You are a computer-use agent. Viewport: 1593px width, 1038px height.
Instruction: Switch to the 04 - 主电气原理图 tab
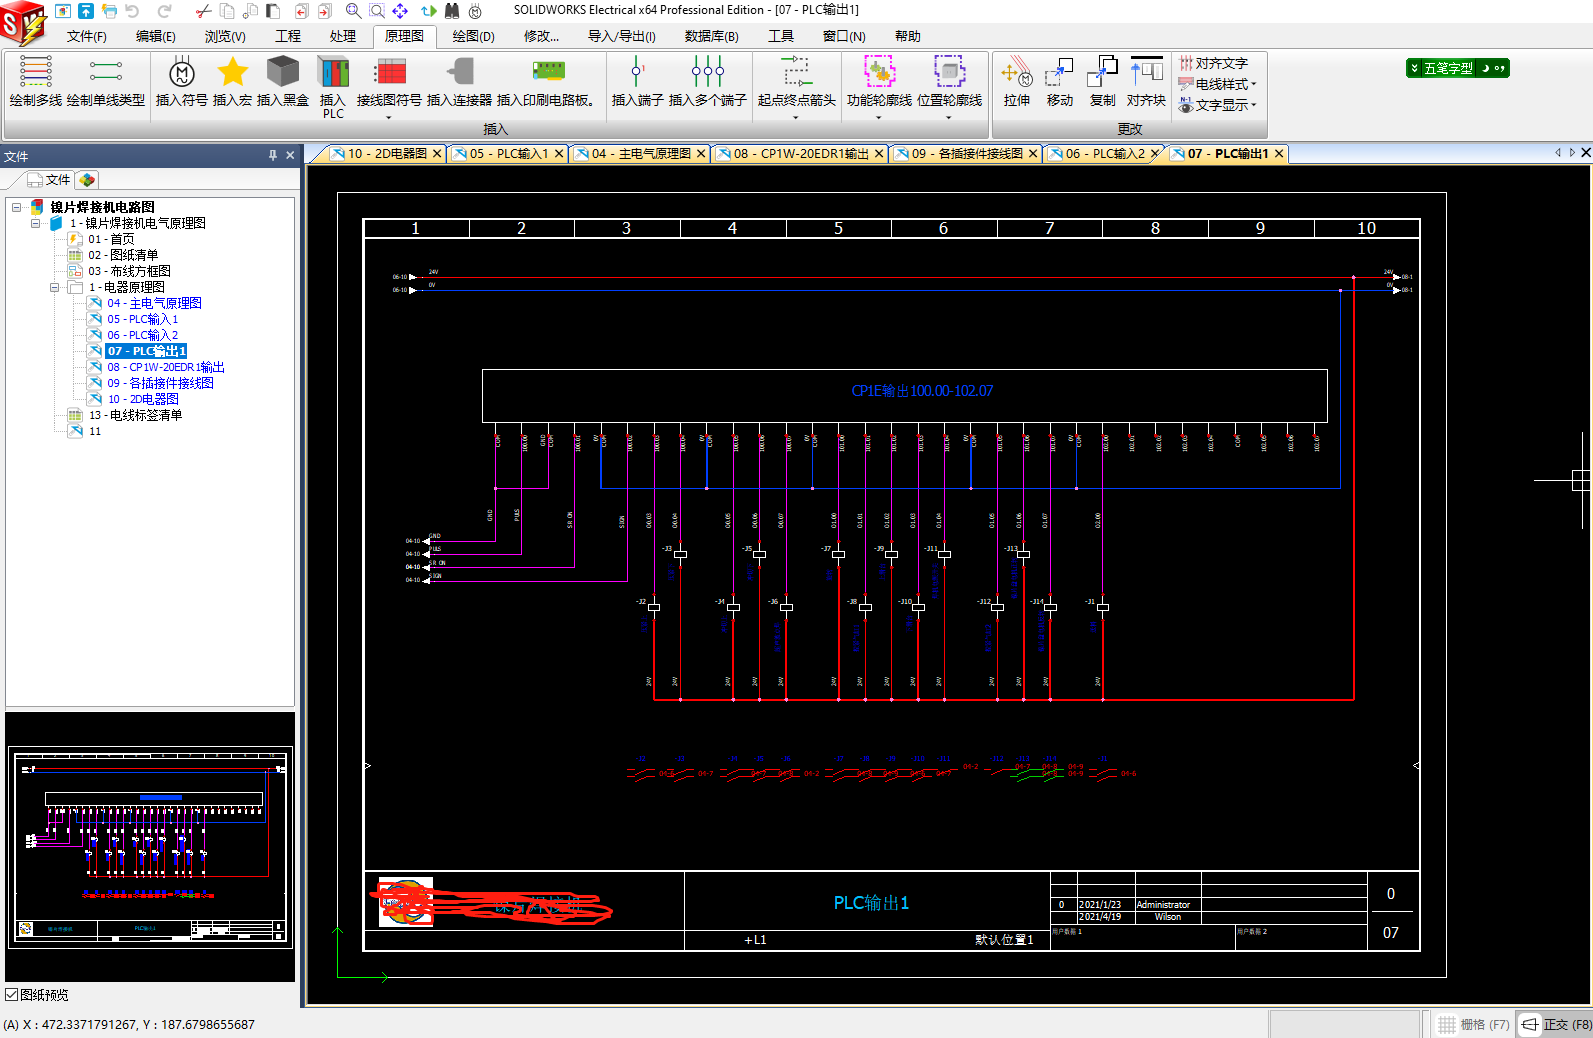640,153
